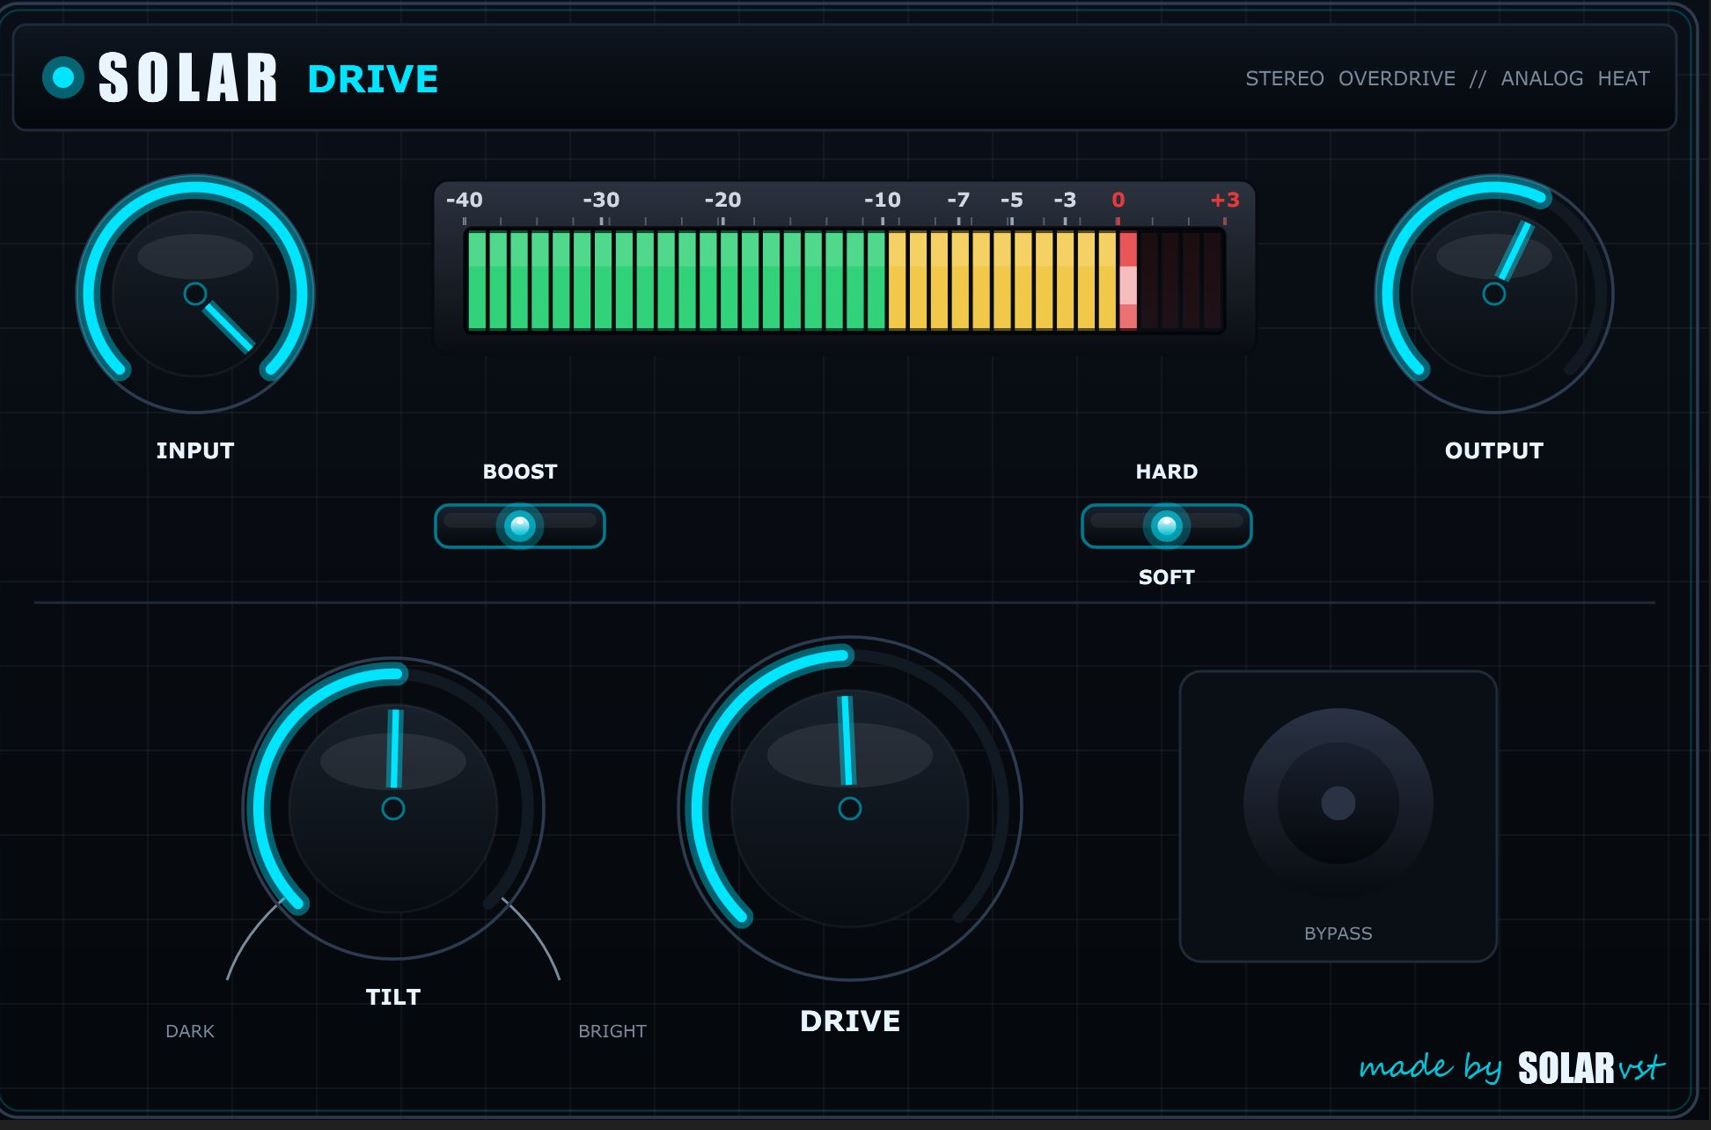The width and height of the screenshot is (1711, 1130).
Task: Click the -3 meter scale label
Action: [x=1065, y=199]
